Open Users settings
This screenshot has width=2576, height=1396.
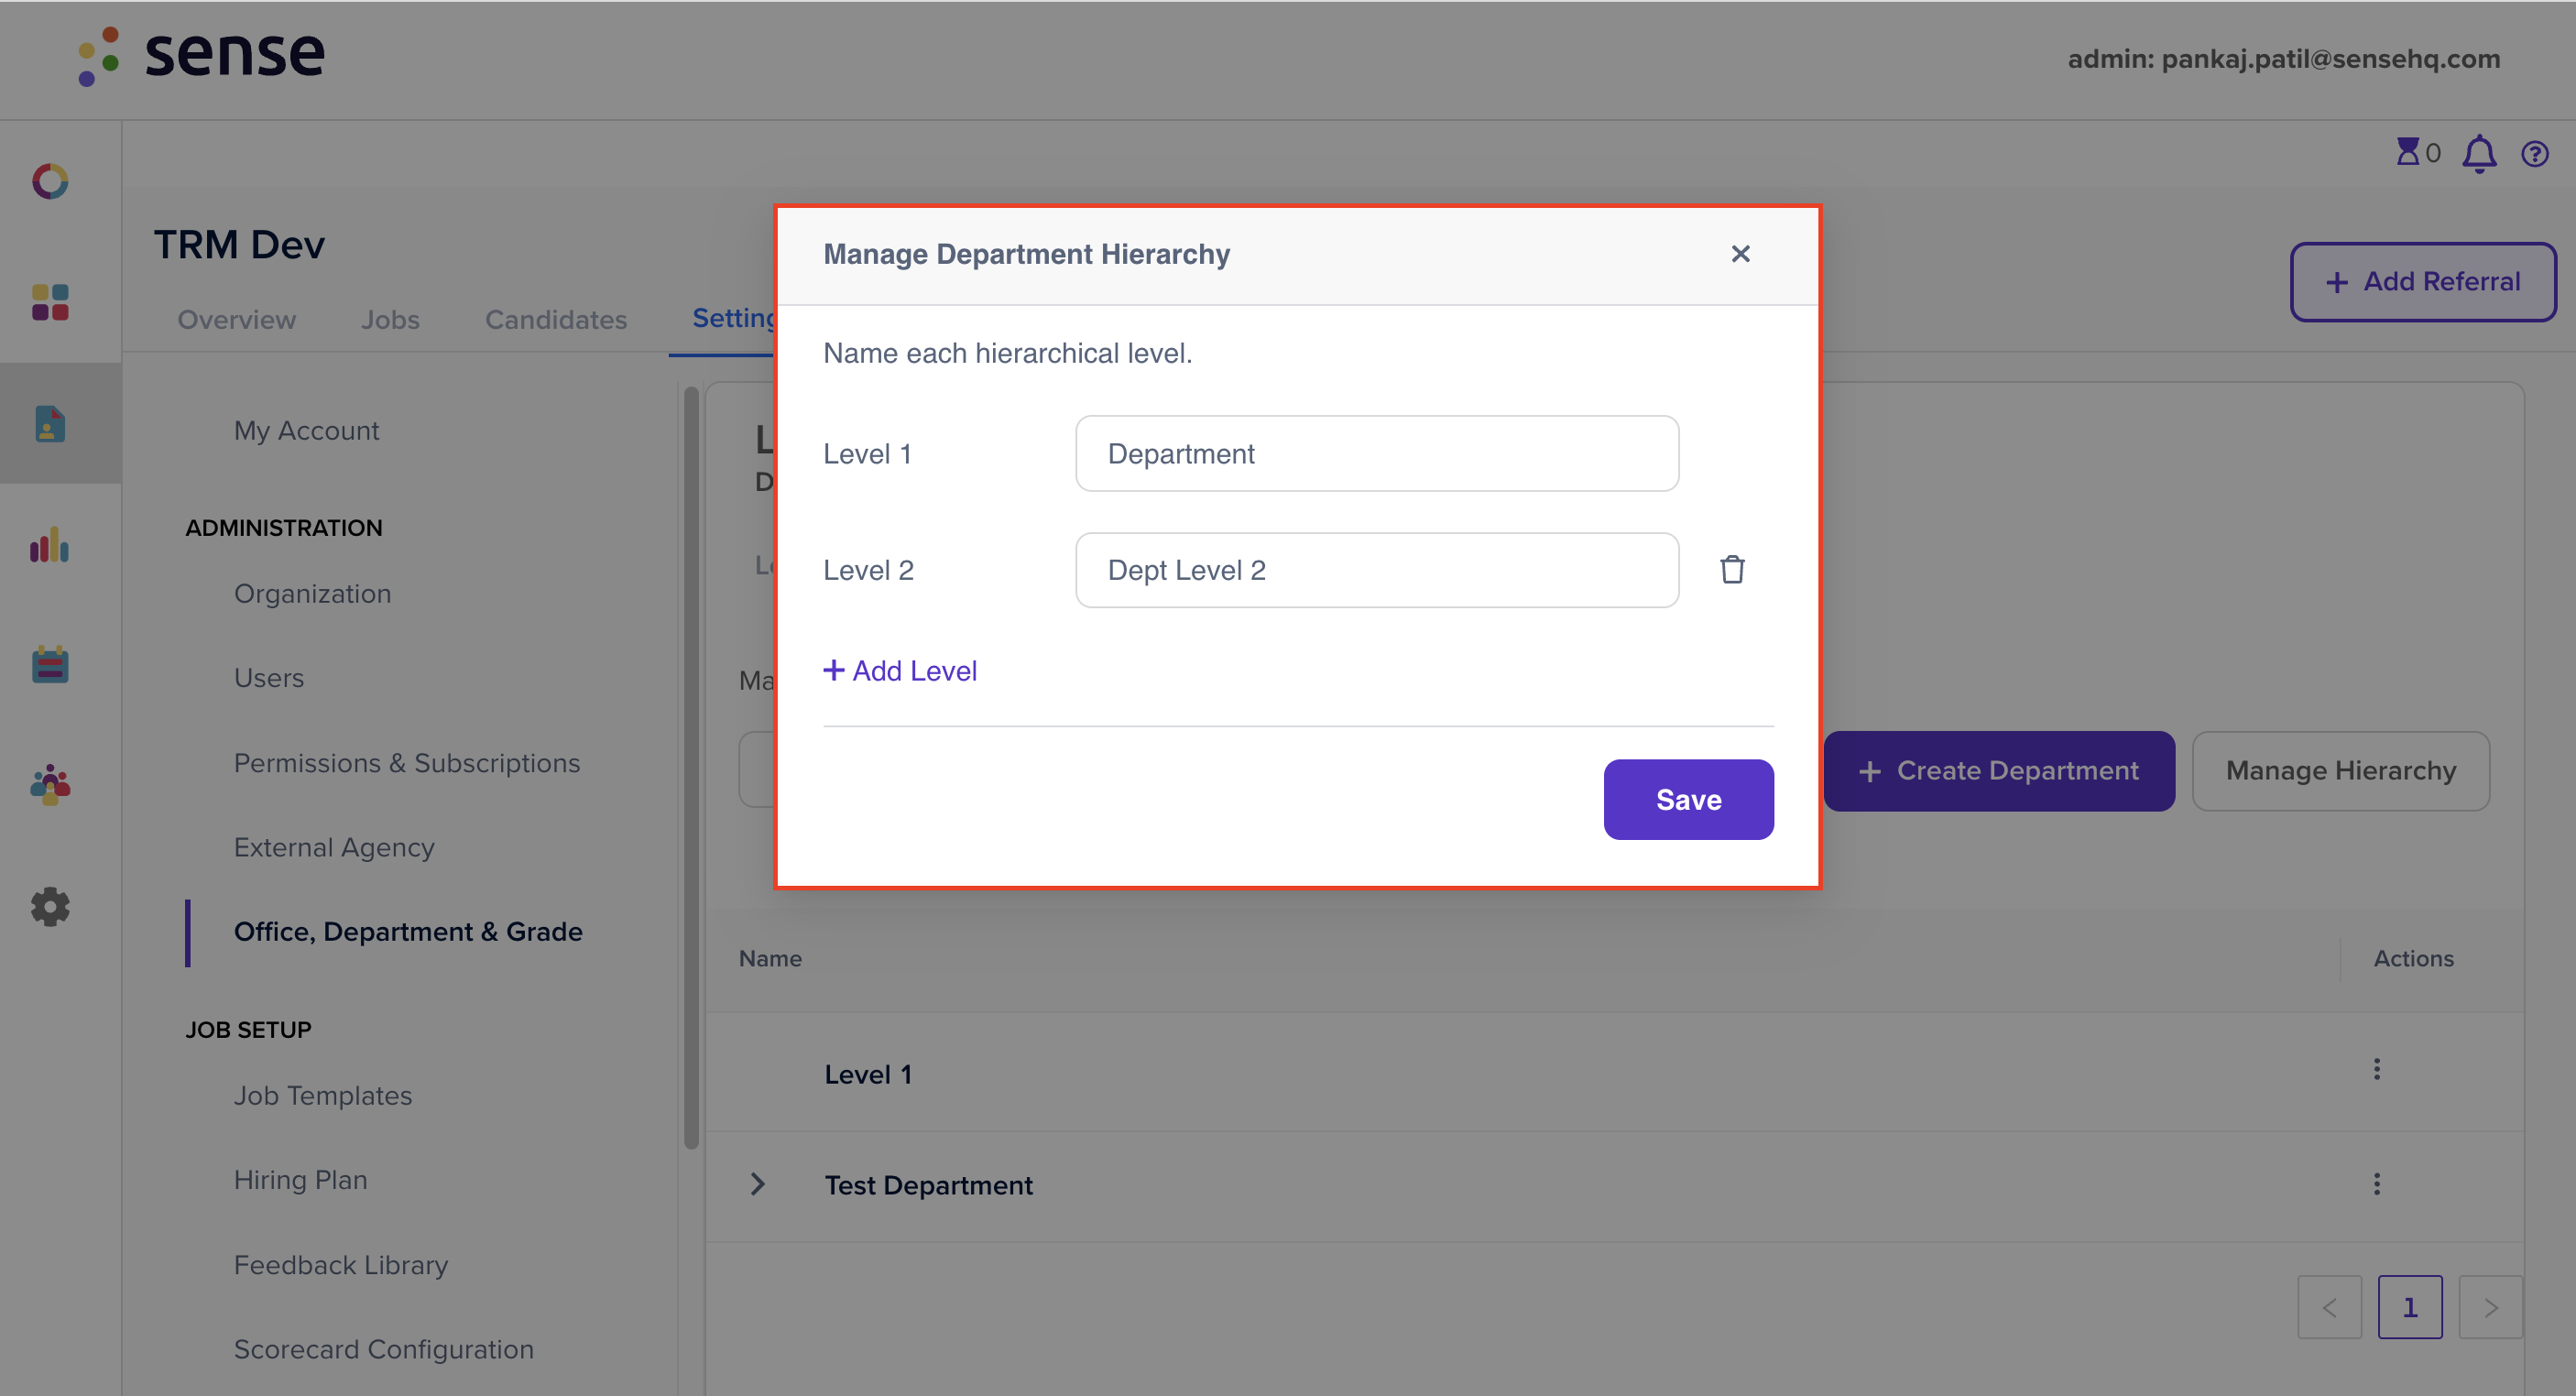(269, 678)
